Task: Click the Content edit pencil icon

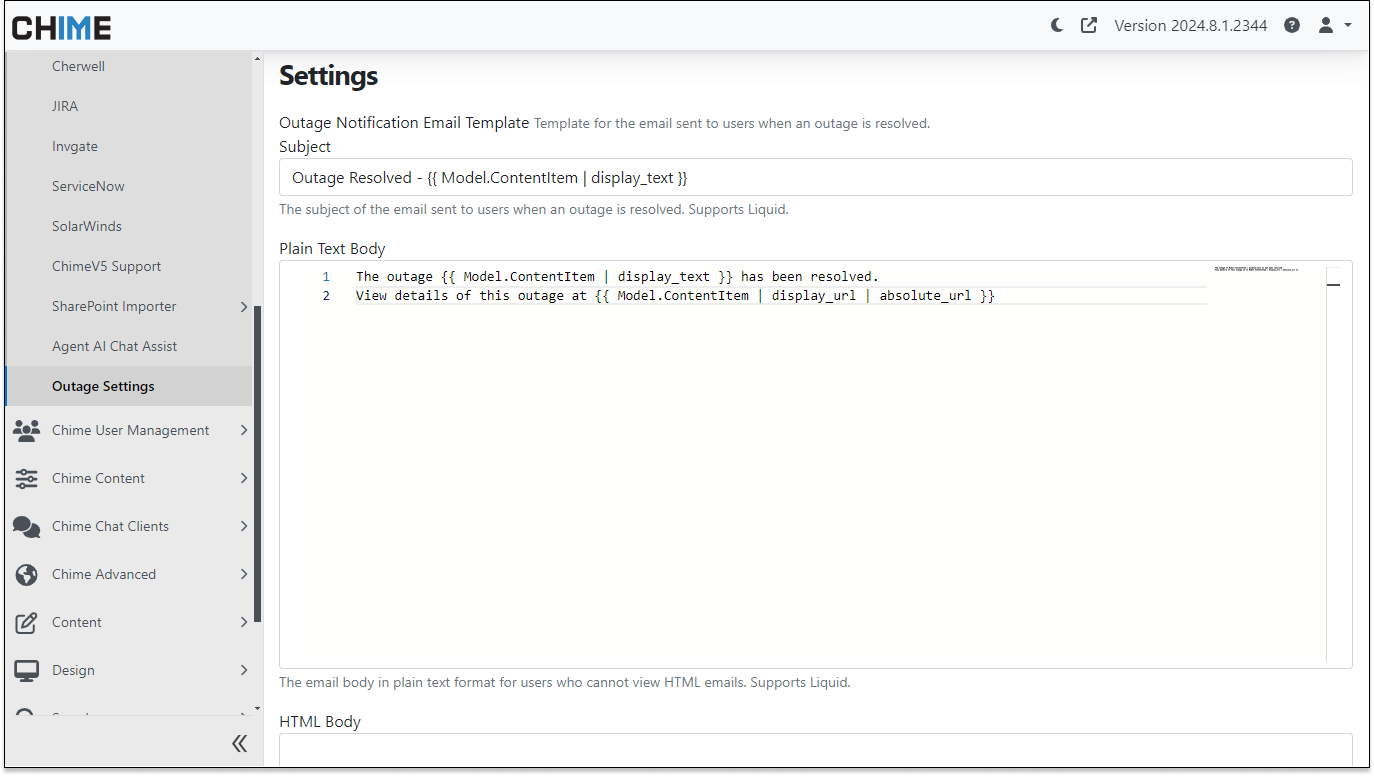Action: click(x=26, y=622)
